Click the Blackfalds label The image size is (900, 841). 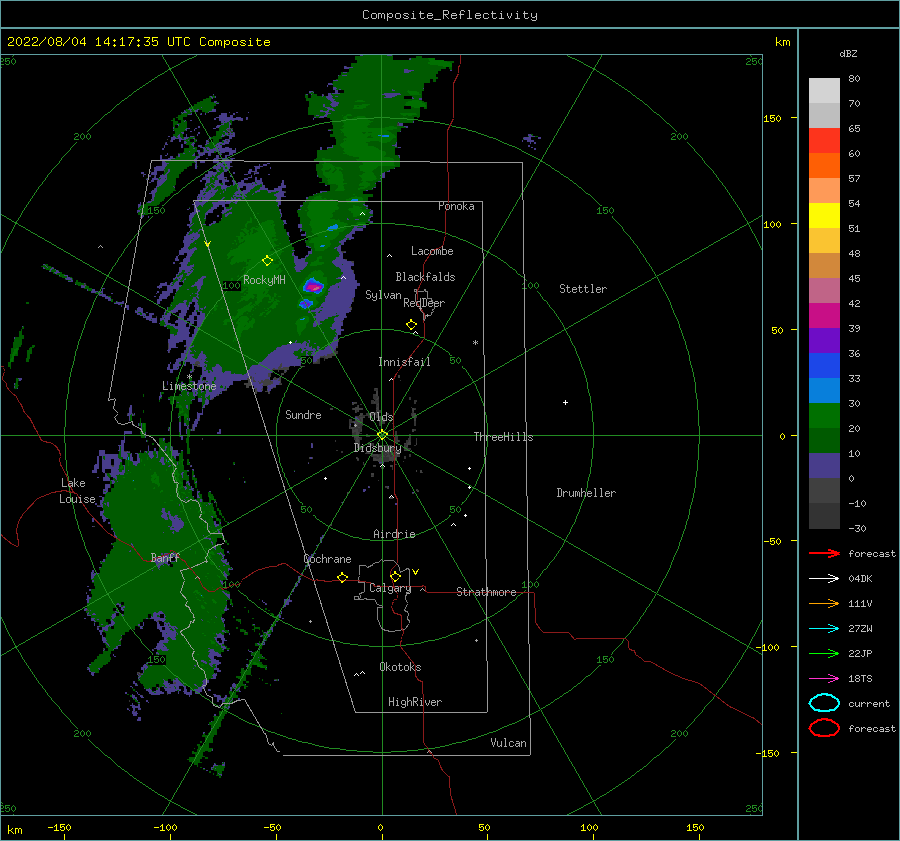[x=425, y=277]
